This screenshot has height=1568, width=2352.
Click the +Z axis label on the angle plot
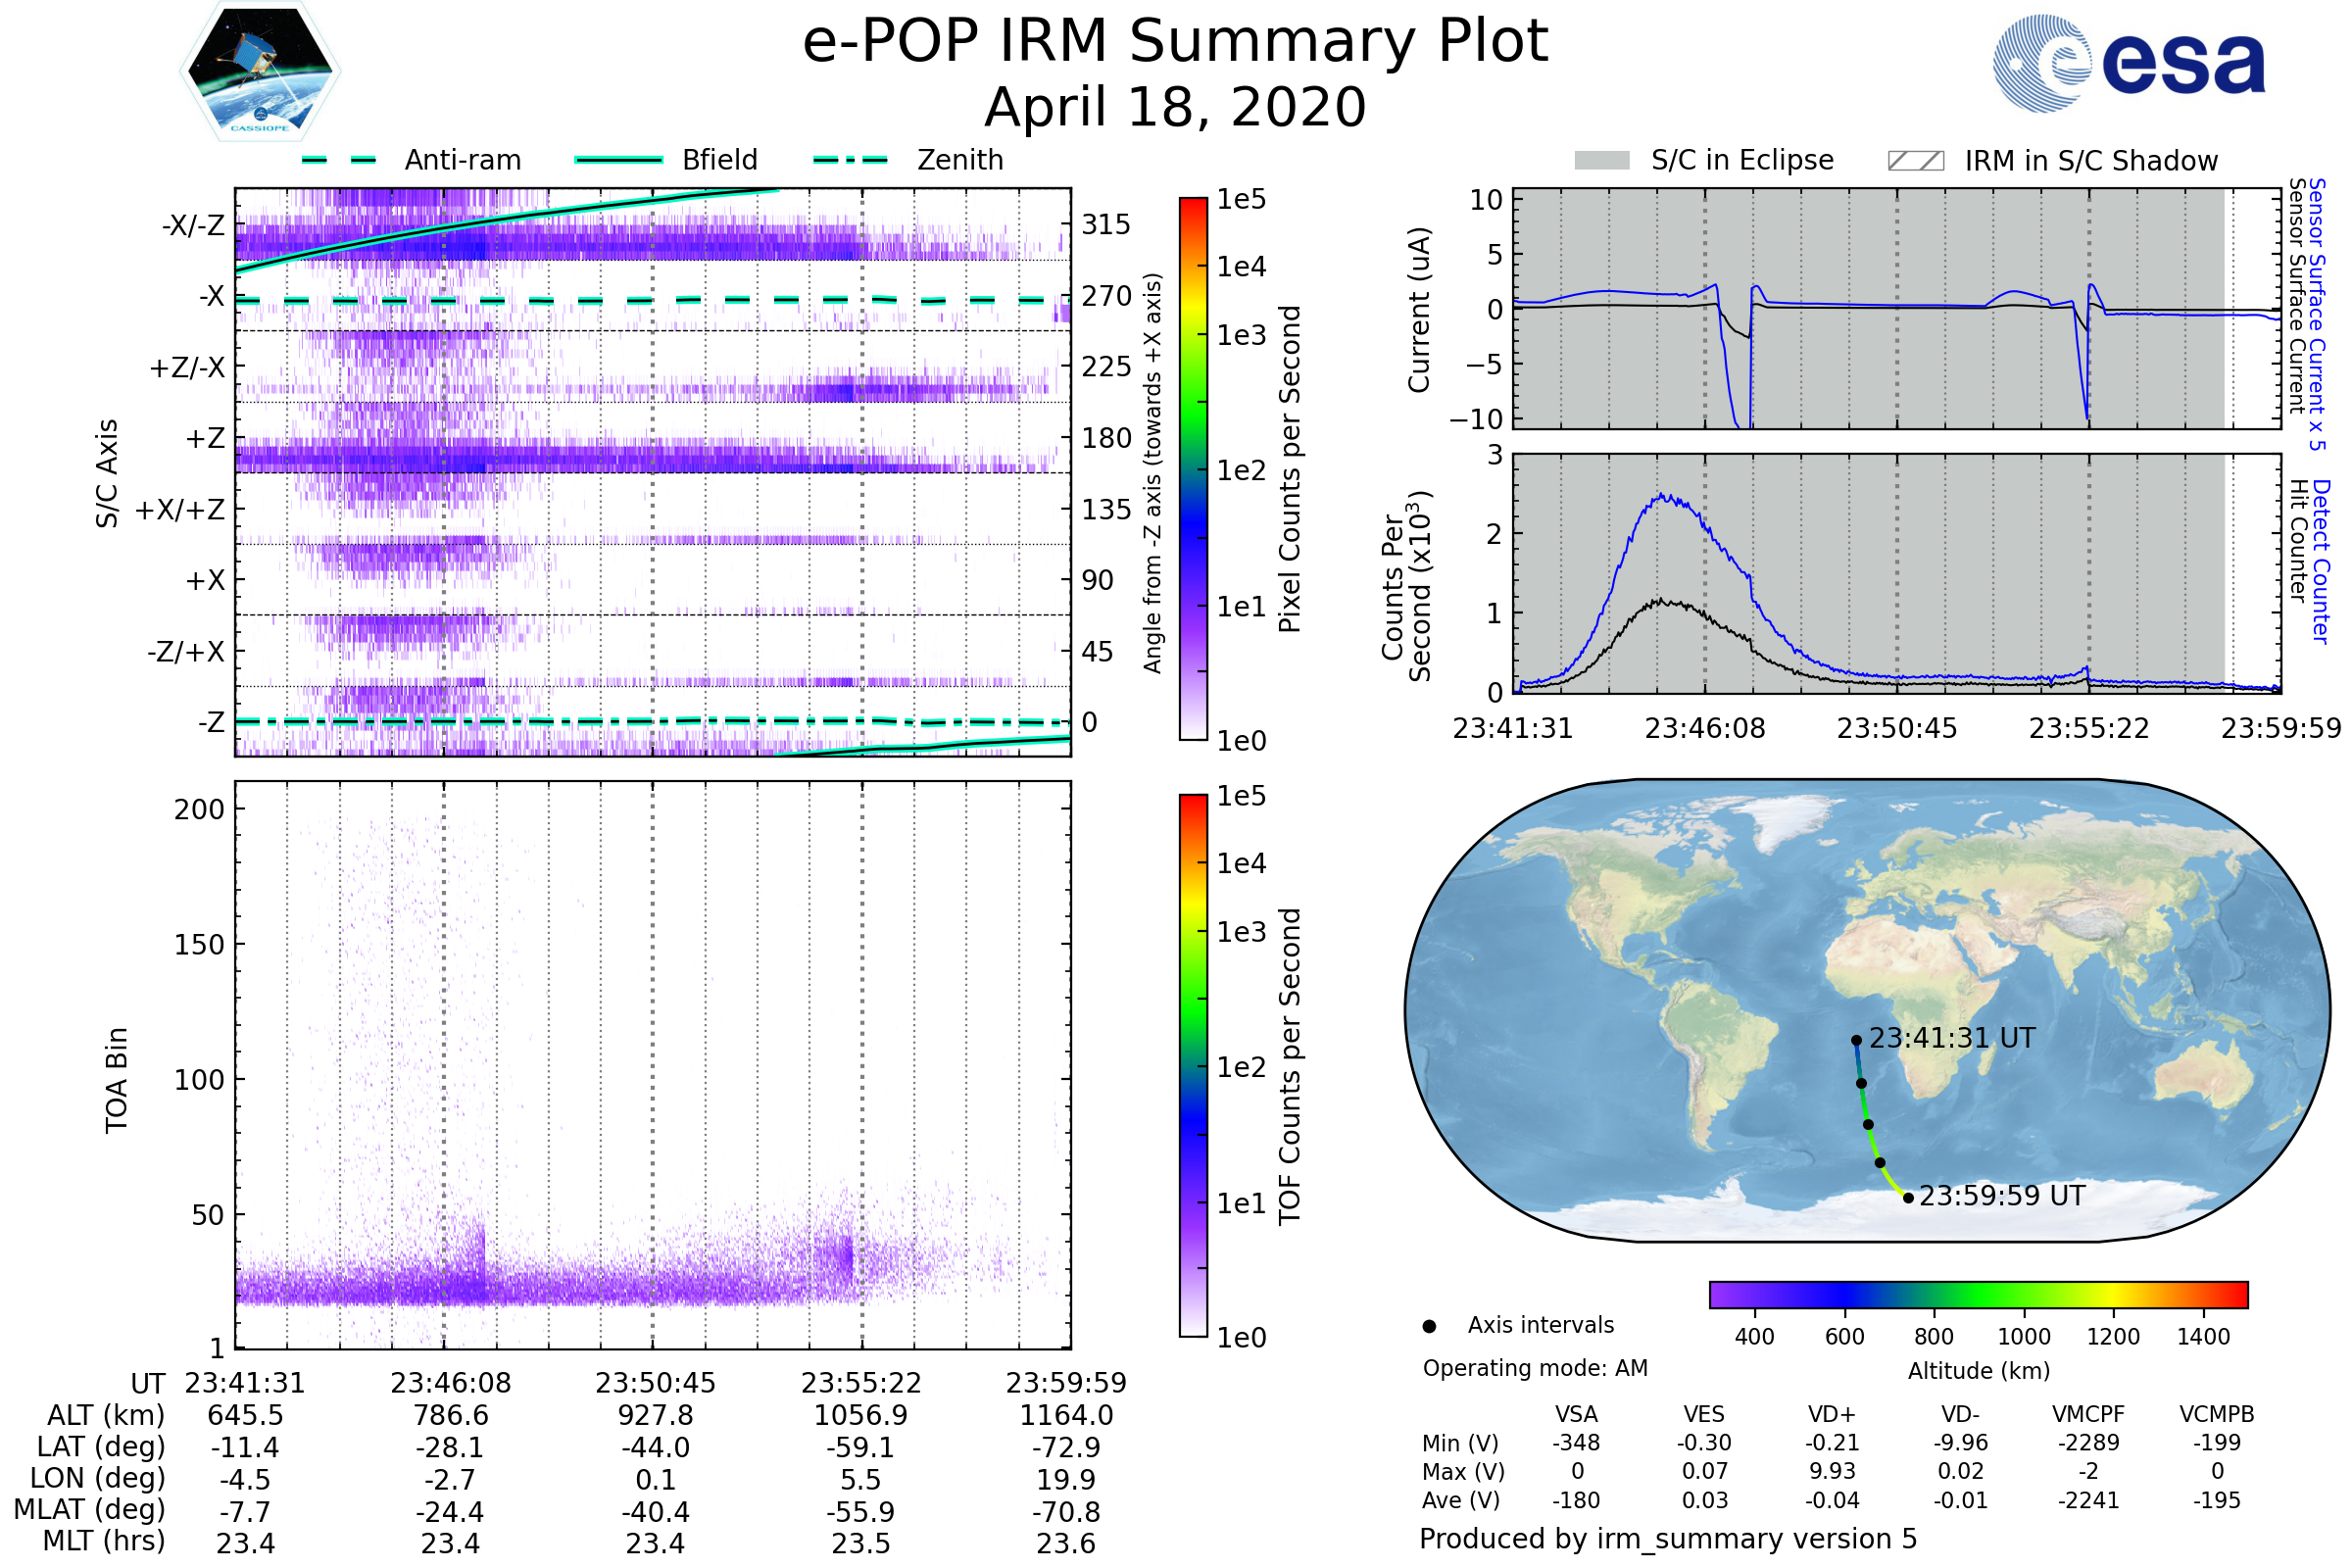point(205,438)
